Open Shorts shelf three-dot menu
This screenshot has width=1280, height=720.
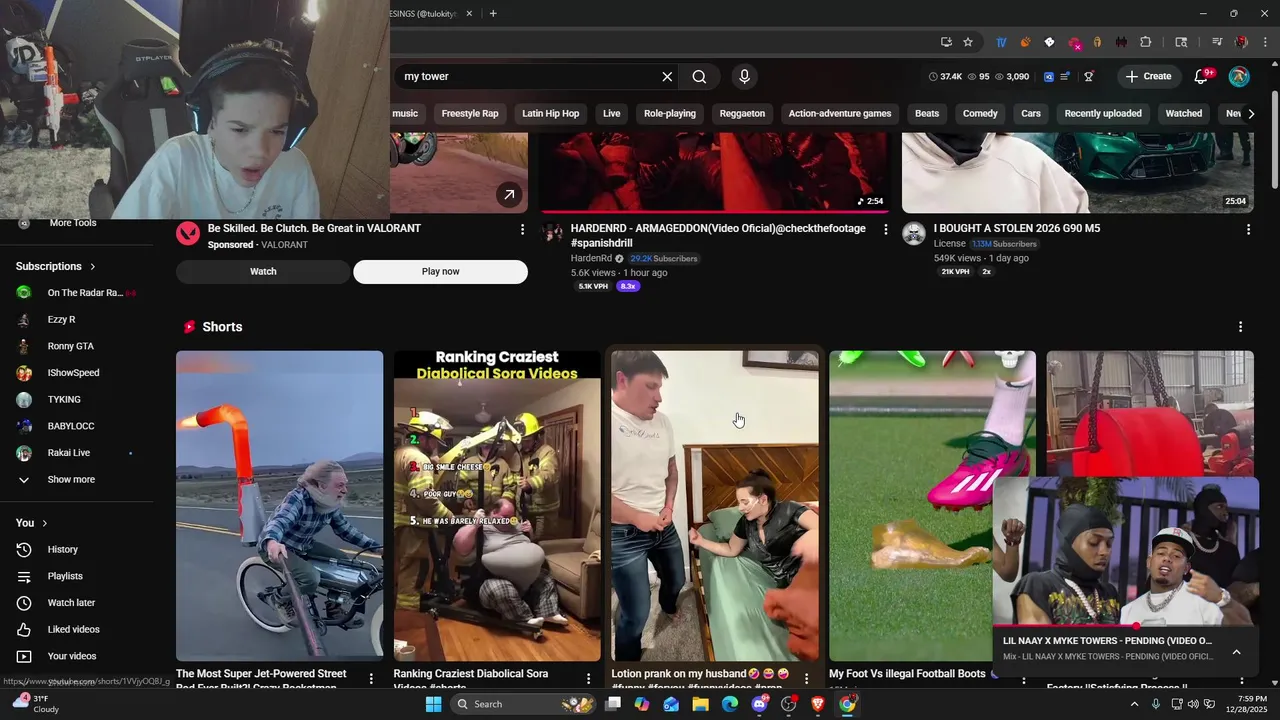pos(1240,327)
